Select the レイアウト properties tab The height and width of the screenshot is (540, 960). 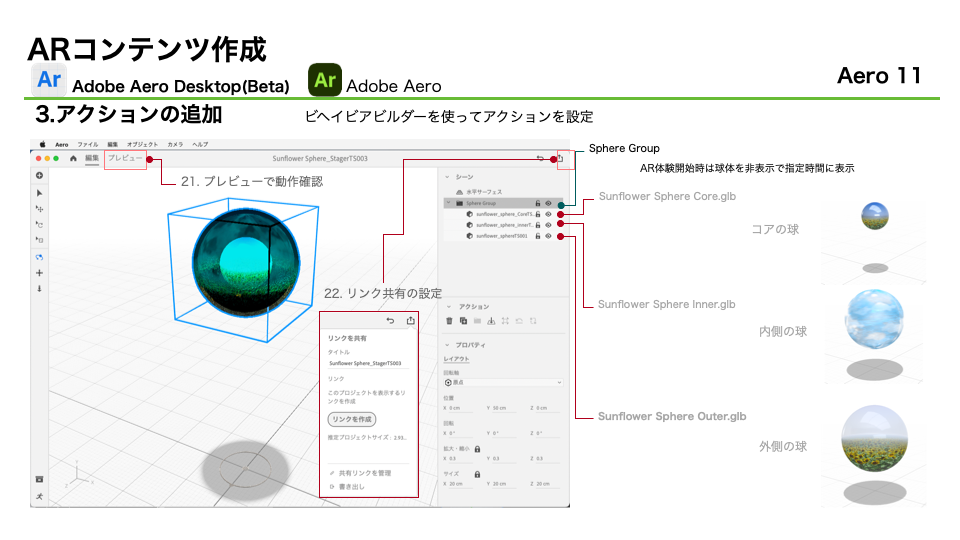click(x=456, y=359)
